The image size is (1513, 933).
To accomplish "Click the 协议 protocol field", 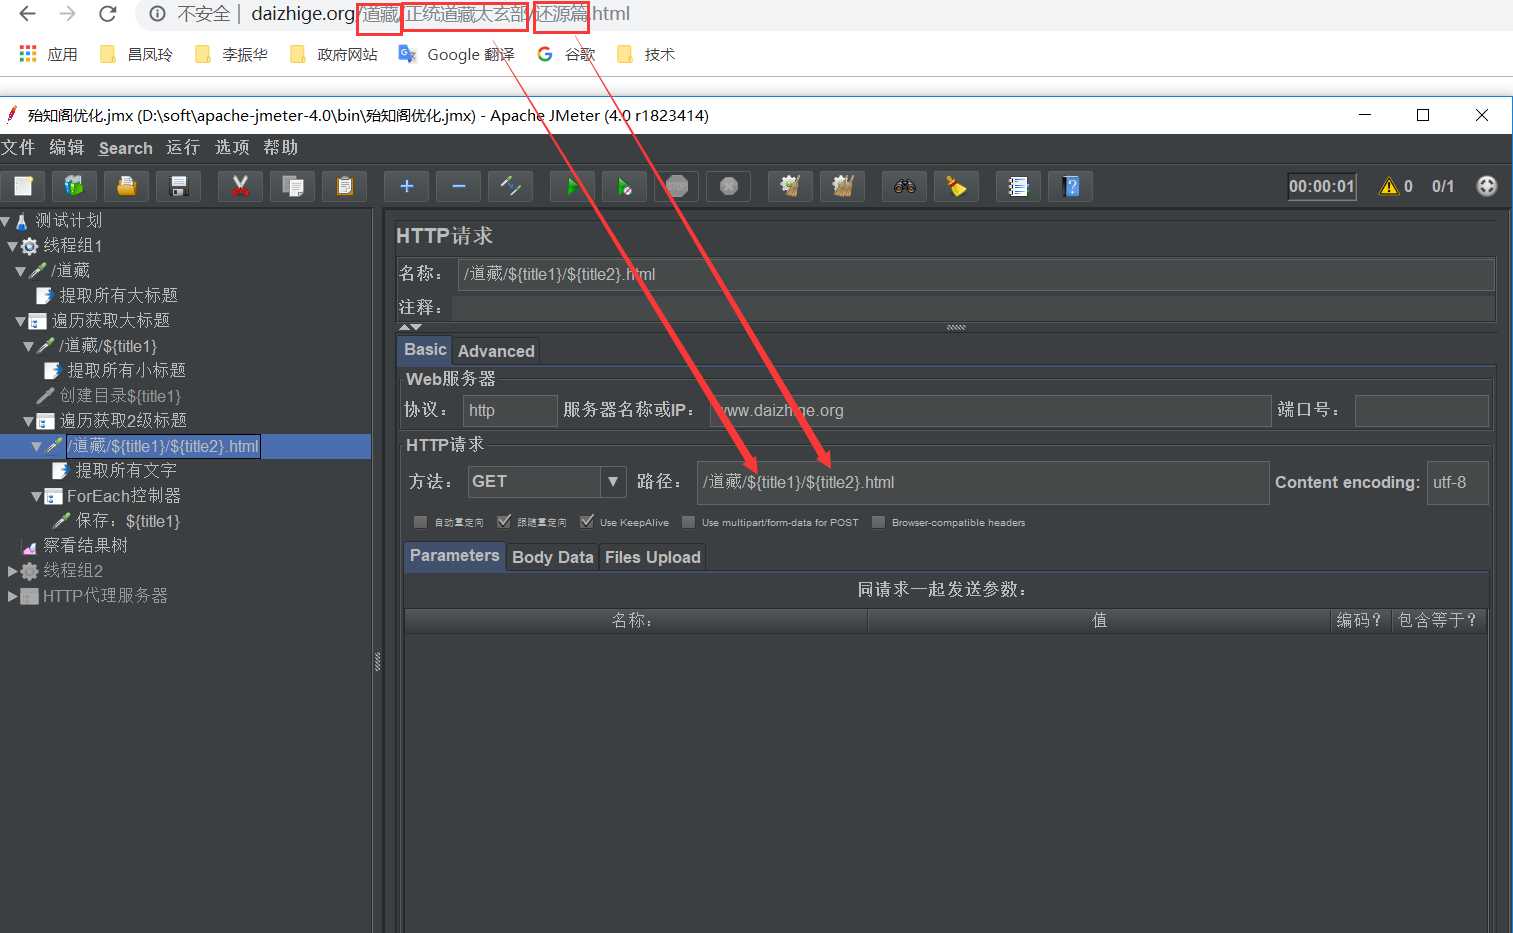I will click(x=510, y=410).
